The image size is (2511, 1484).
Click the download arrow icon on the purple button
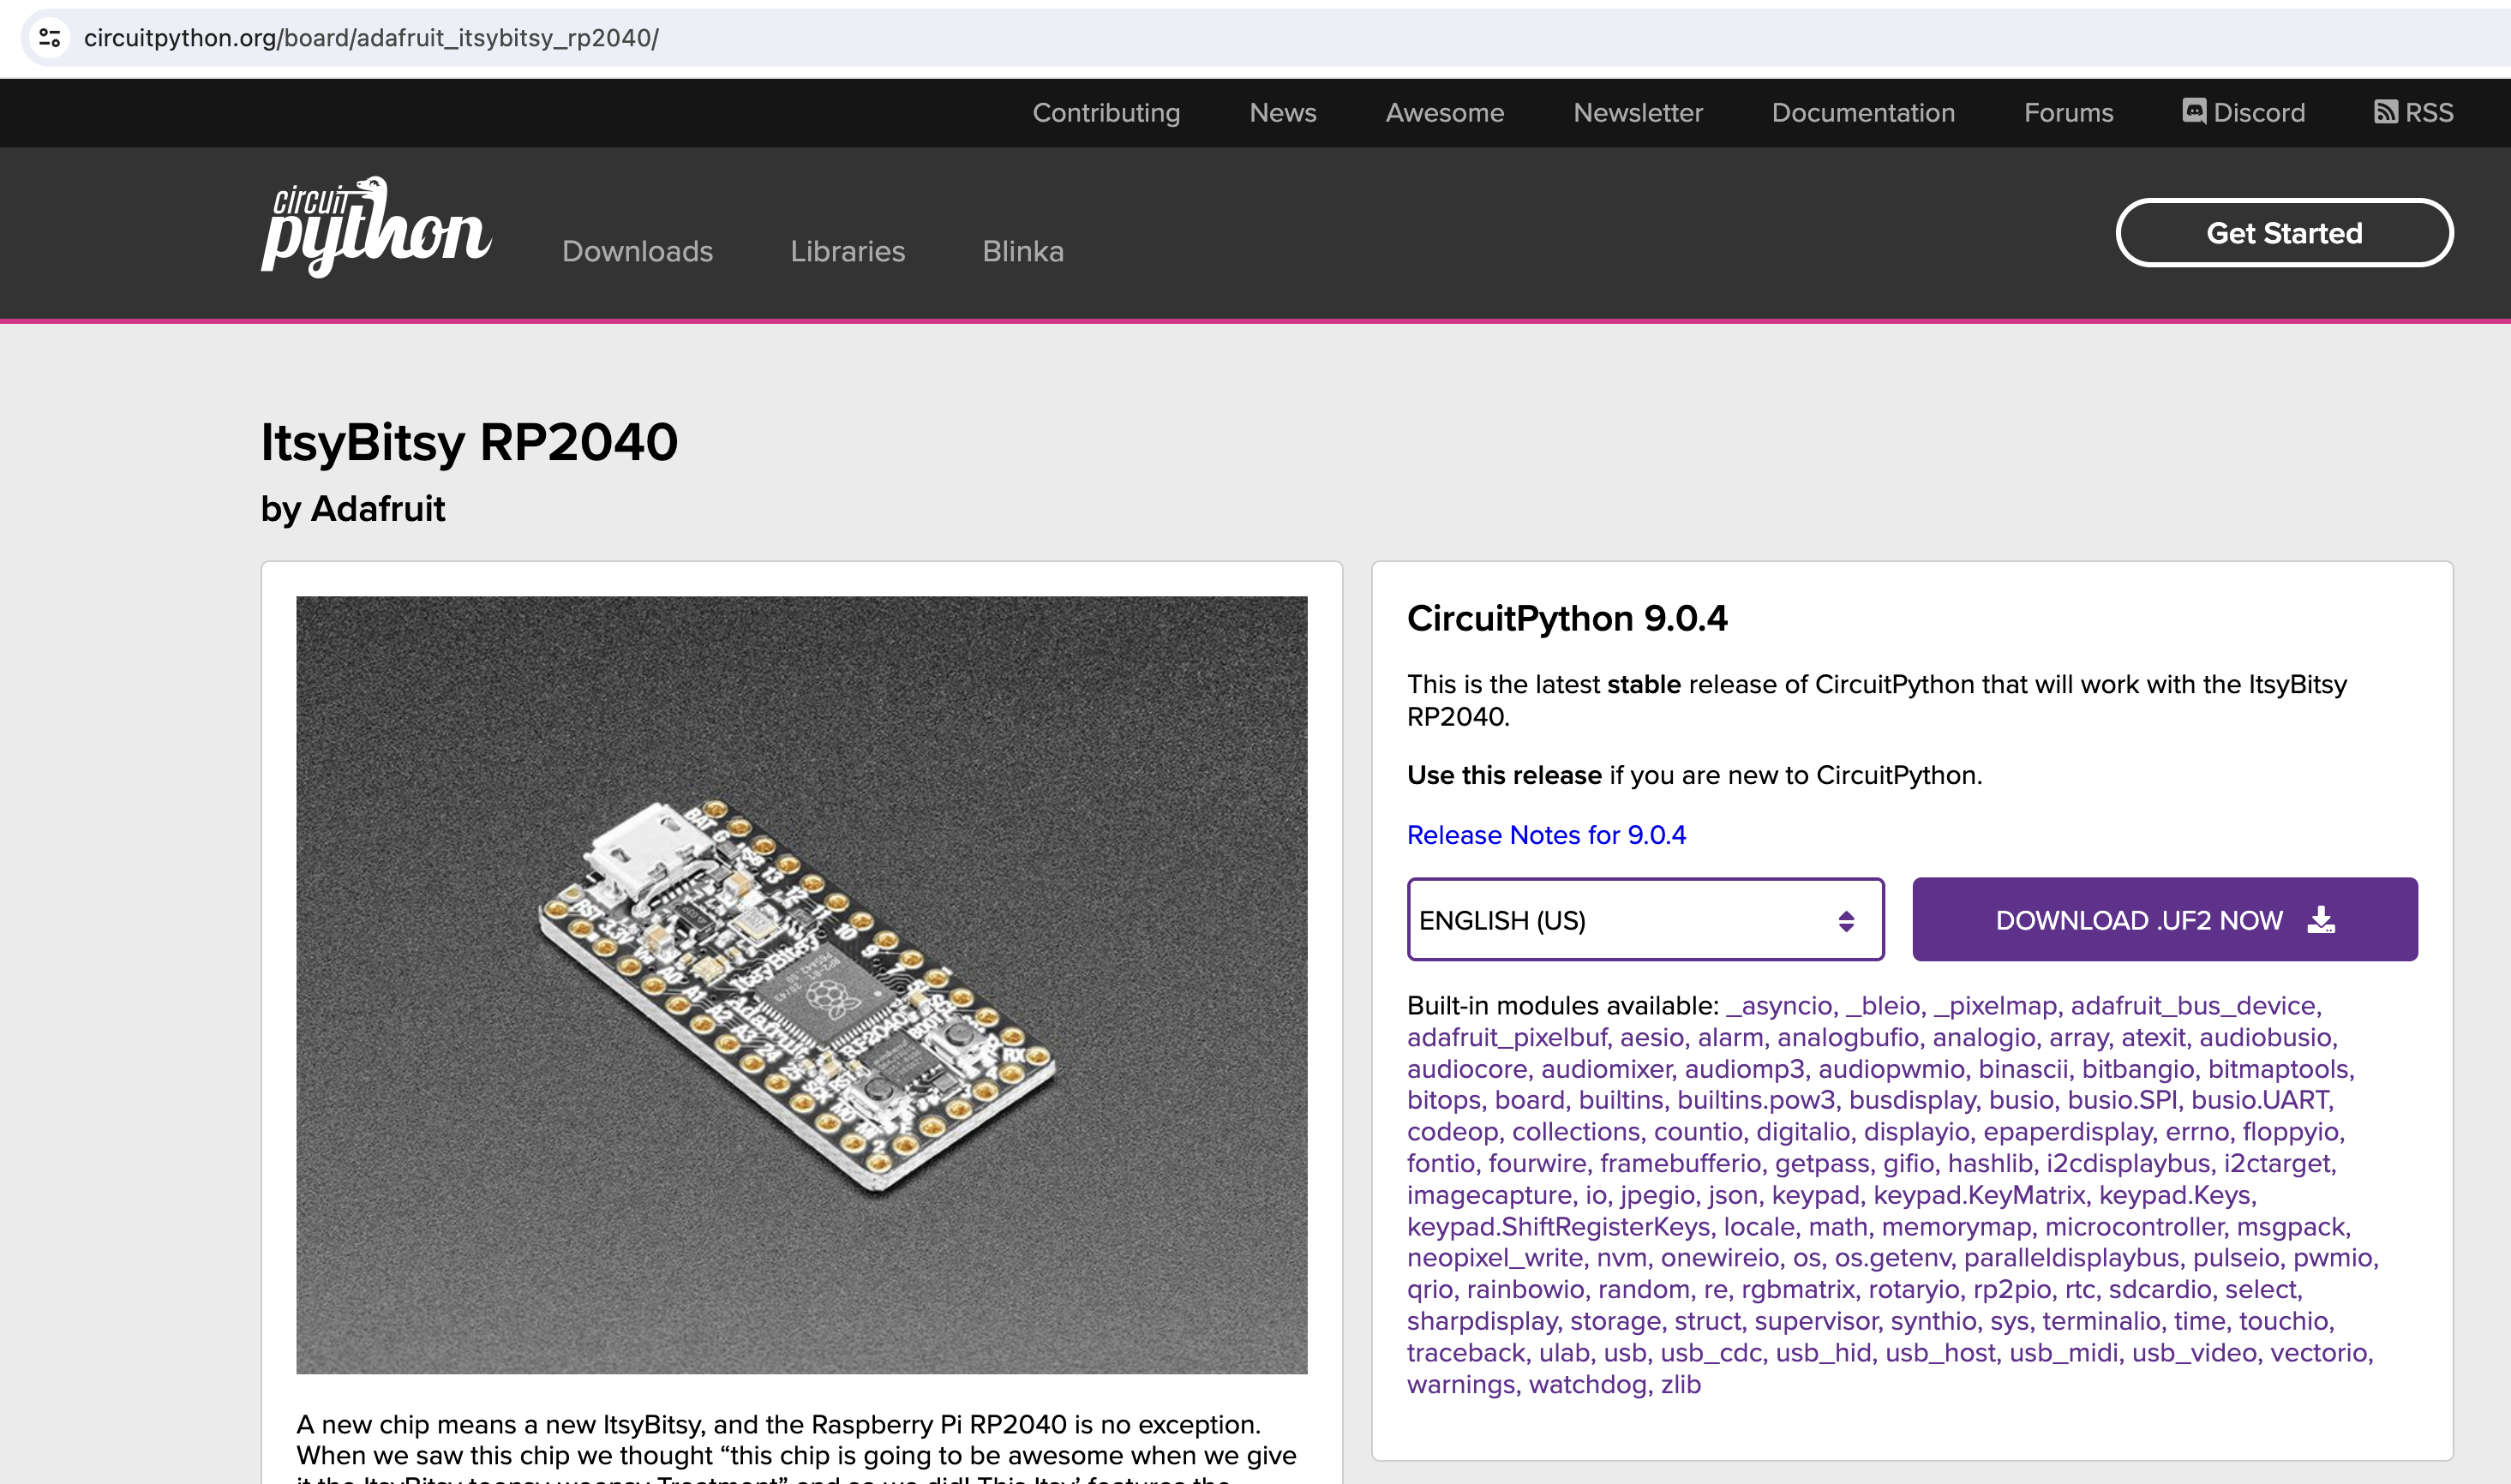point(2322,920)
